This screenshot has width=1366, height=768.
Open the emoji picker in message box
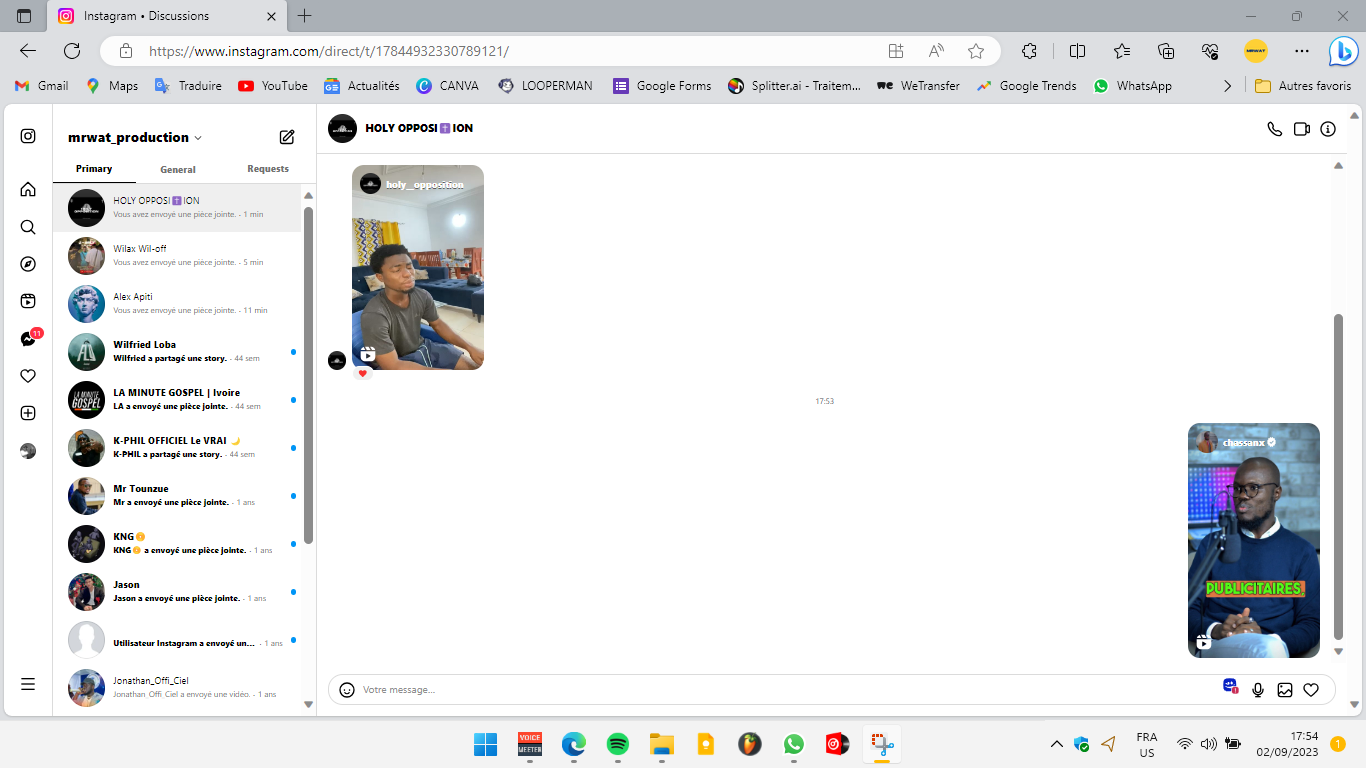[347, 690]
